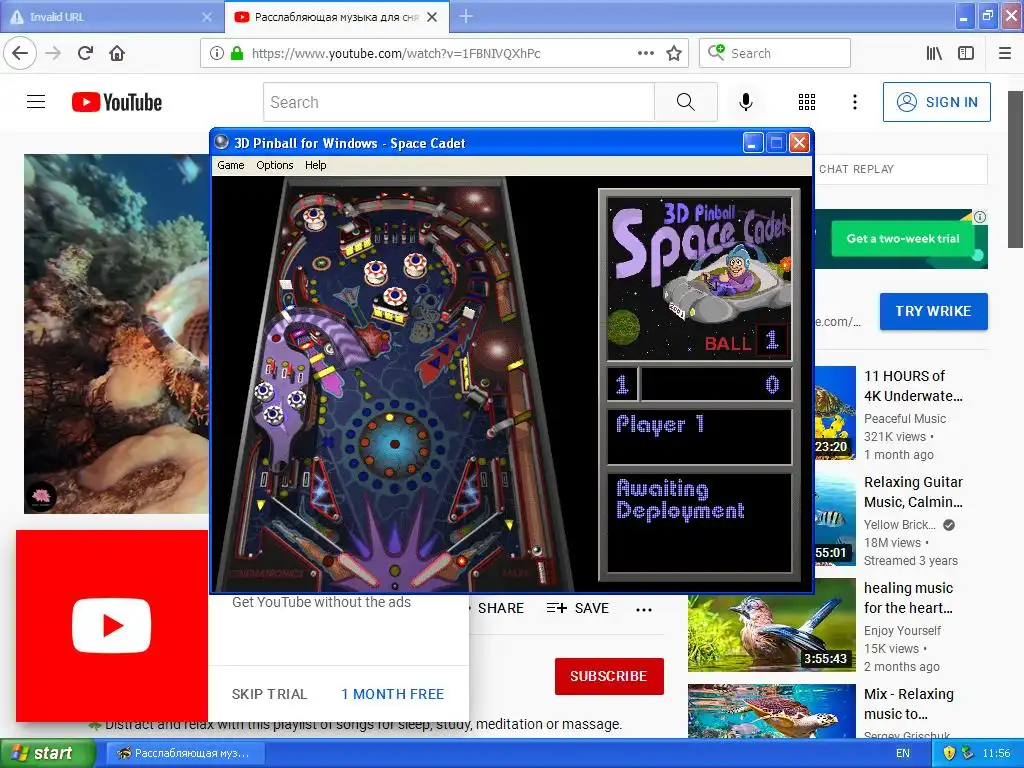The width and height of the screenshot is (1024, 768).
Task: Close the Invalid URL tab
Action: (206, 17)
